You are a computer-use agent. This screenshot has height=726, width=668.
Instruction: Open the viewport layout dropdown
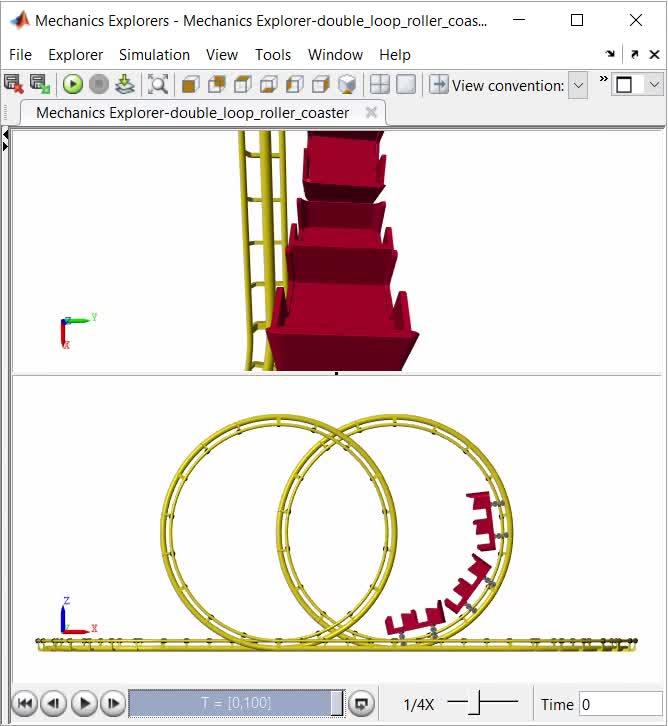coord(654,85)
